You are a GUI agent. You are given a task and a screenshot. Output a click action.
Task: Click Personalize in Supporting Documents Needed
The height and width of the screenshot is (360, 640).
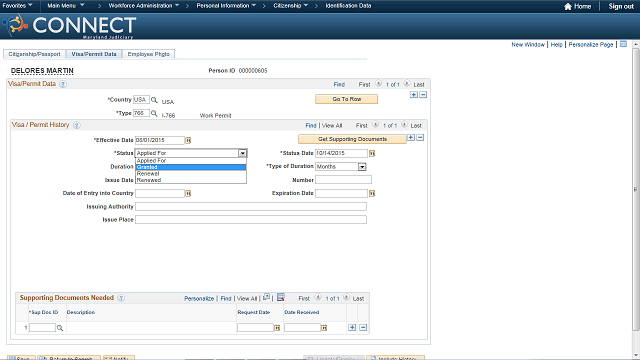[199, 299]
